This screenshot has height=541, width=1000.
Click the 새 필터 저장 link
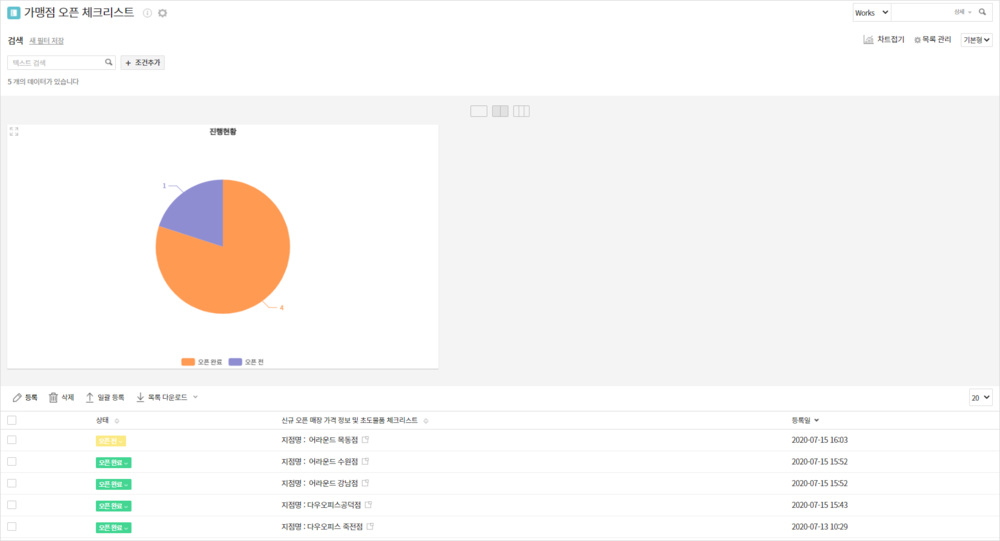click(x=47, y=41)
